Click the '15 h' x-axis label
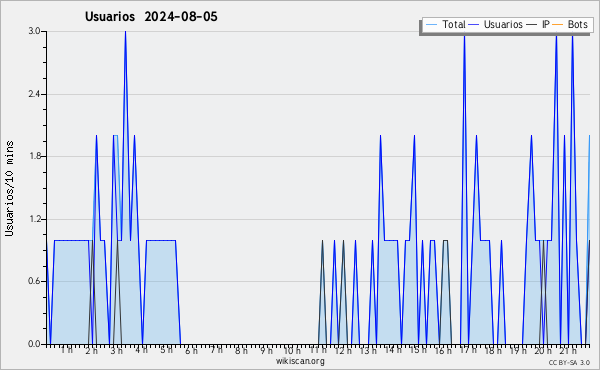Image resolution: width=600 pixels, height=370 pixels. 418,350
